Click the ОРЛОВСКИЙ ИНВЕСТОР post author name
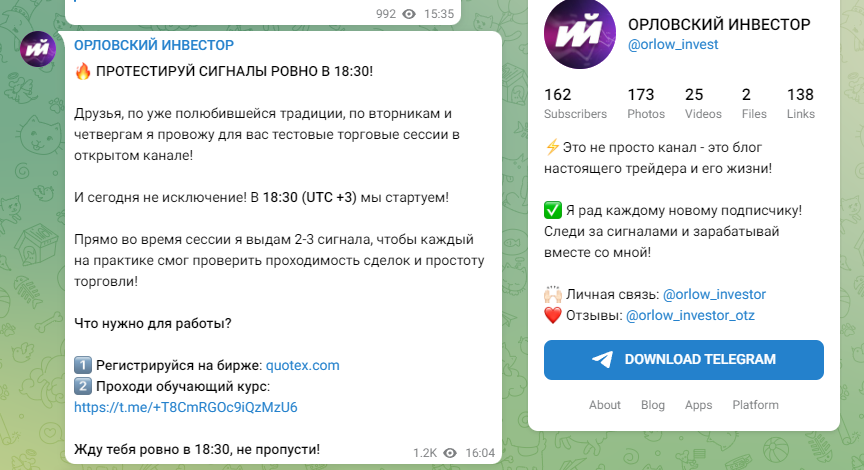This screenshot has width=864, height=470. tap(154, 45)
